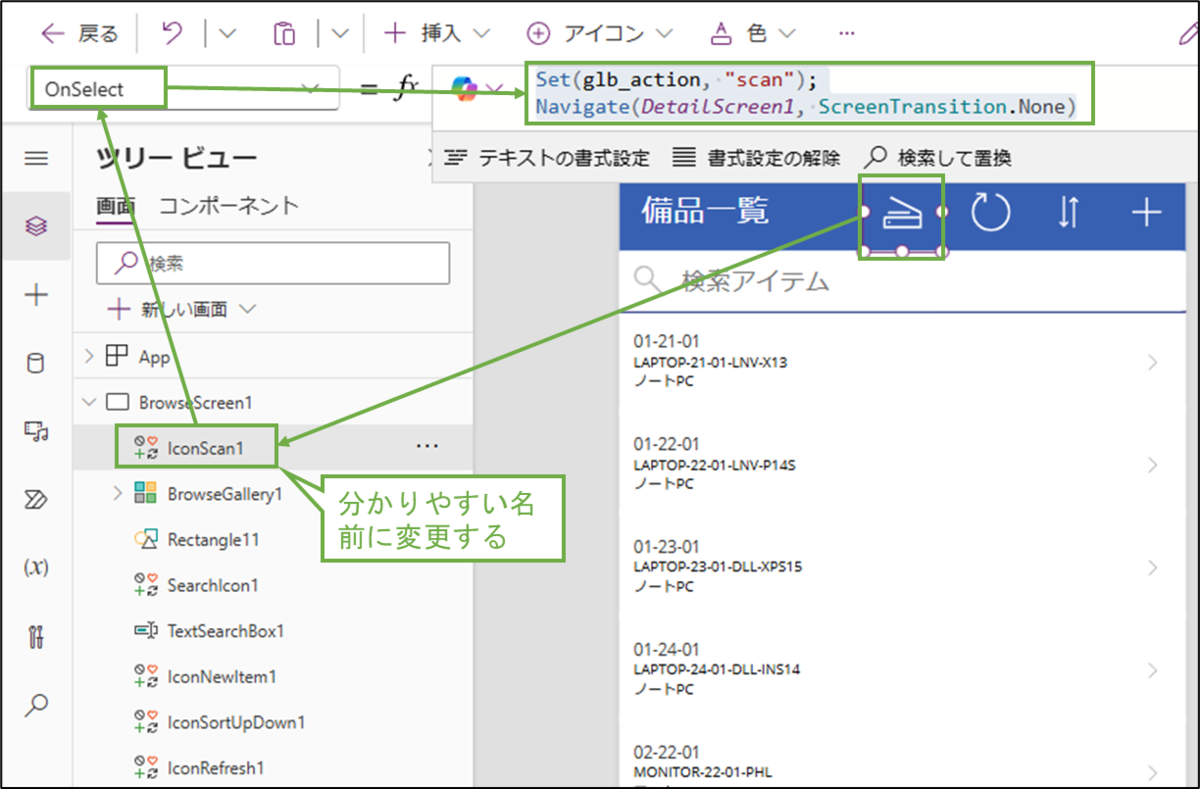Open the Advanced tools icon
This screenshot has height=789, width=1200.
(36, 635)
